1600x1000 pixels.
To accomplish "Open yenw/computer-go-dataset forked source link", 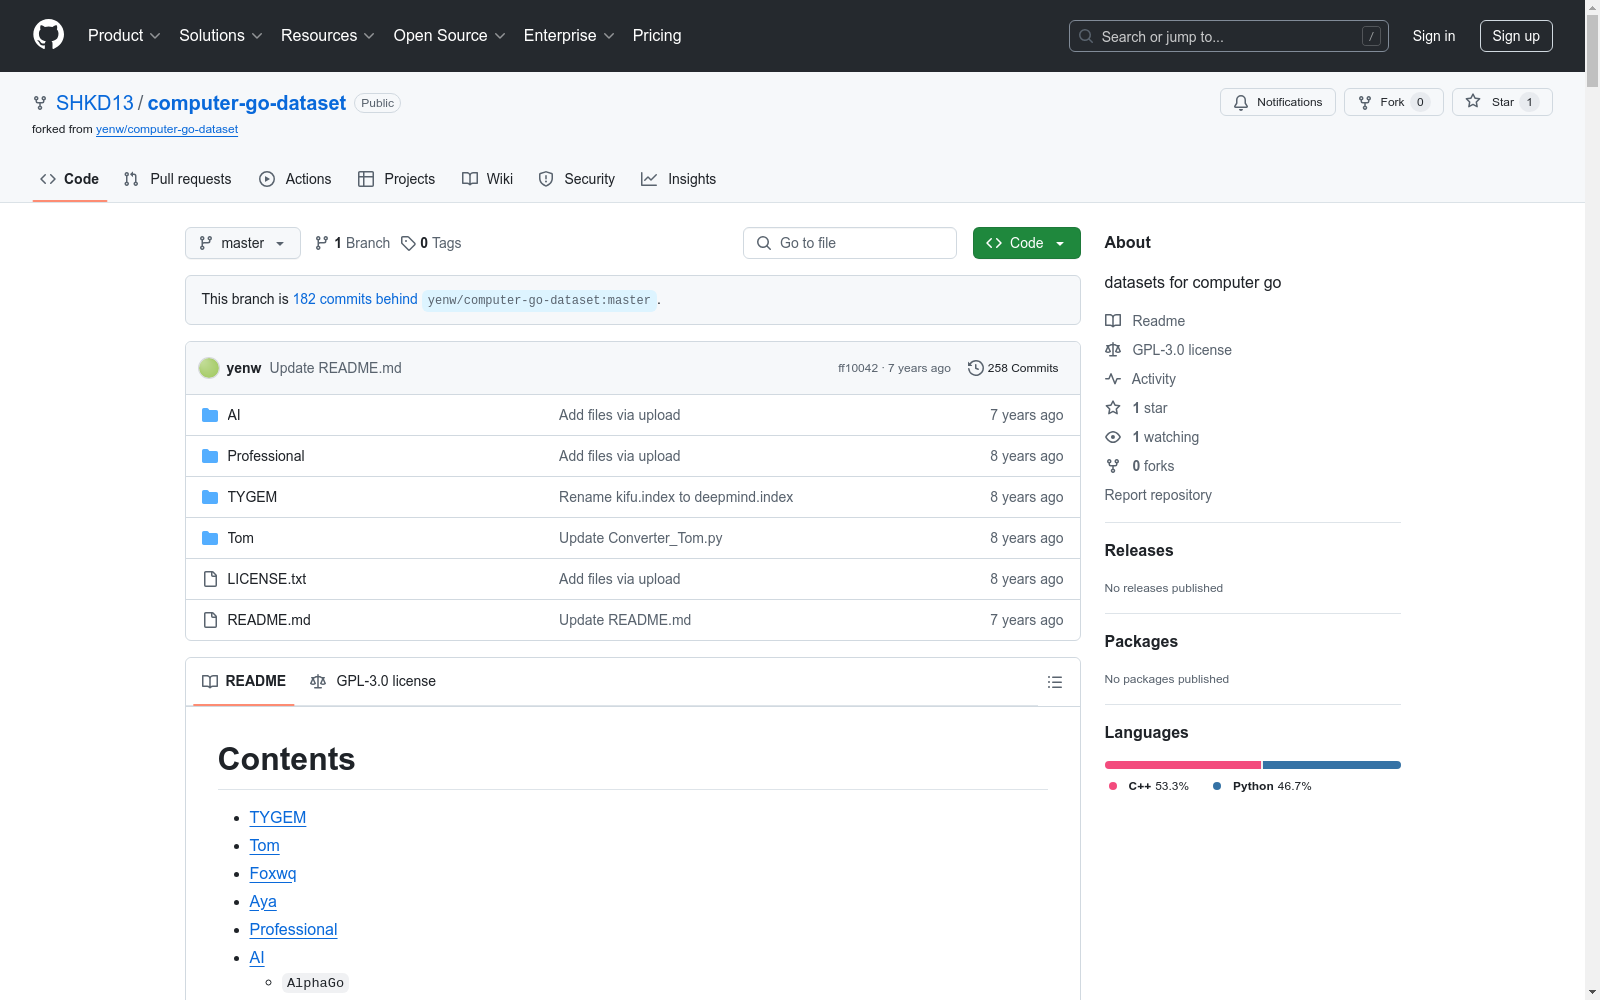I will pos(167,129).
